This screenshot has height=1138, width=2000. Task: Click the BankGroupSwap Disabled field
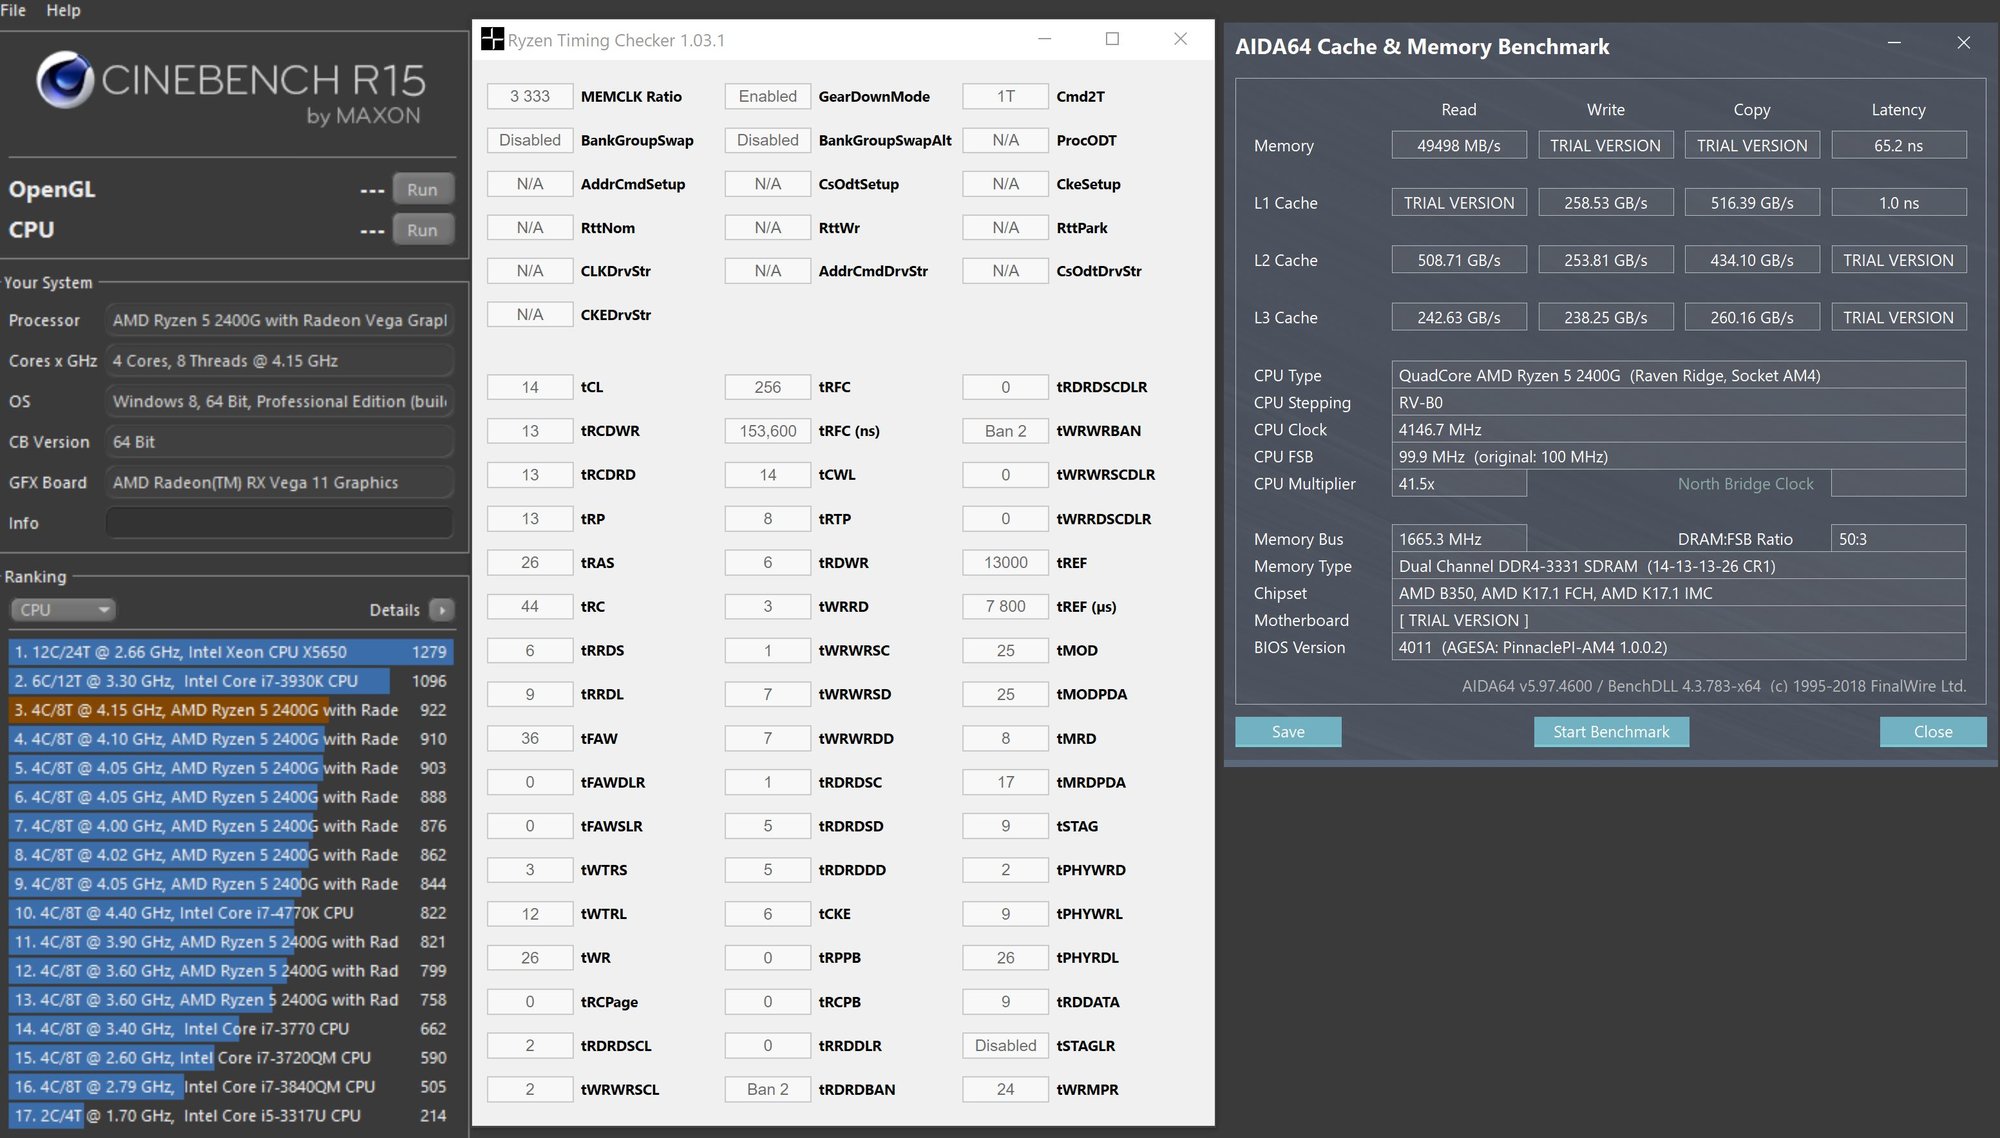(x=530, y=140)
